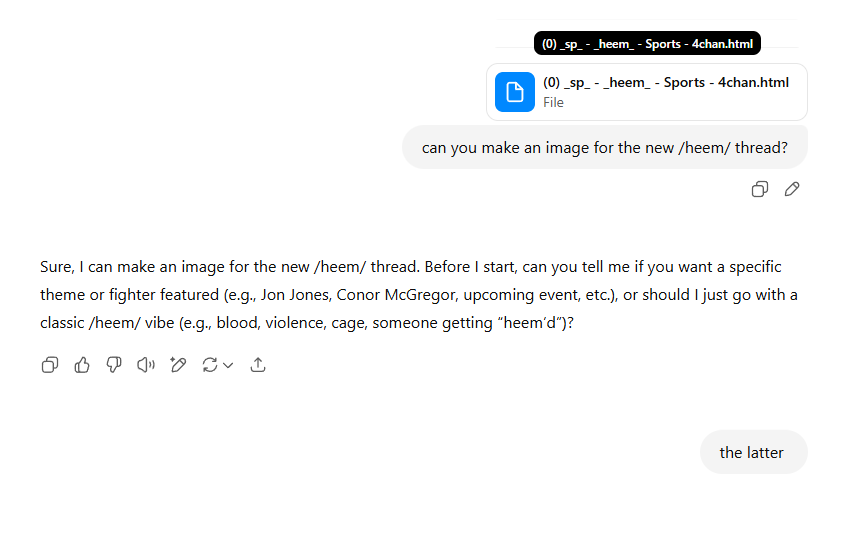This screenshot has height=543, width=850.
Task: Give thumbs up to the response
Action: tap(82, 365)
